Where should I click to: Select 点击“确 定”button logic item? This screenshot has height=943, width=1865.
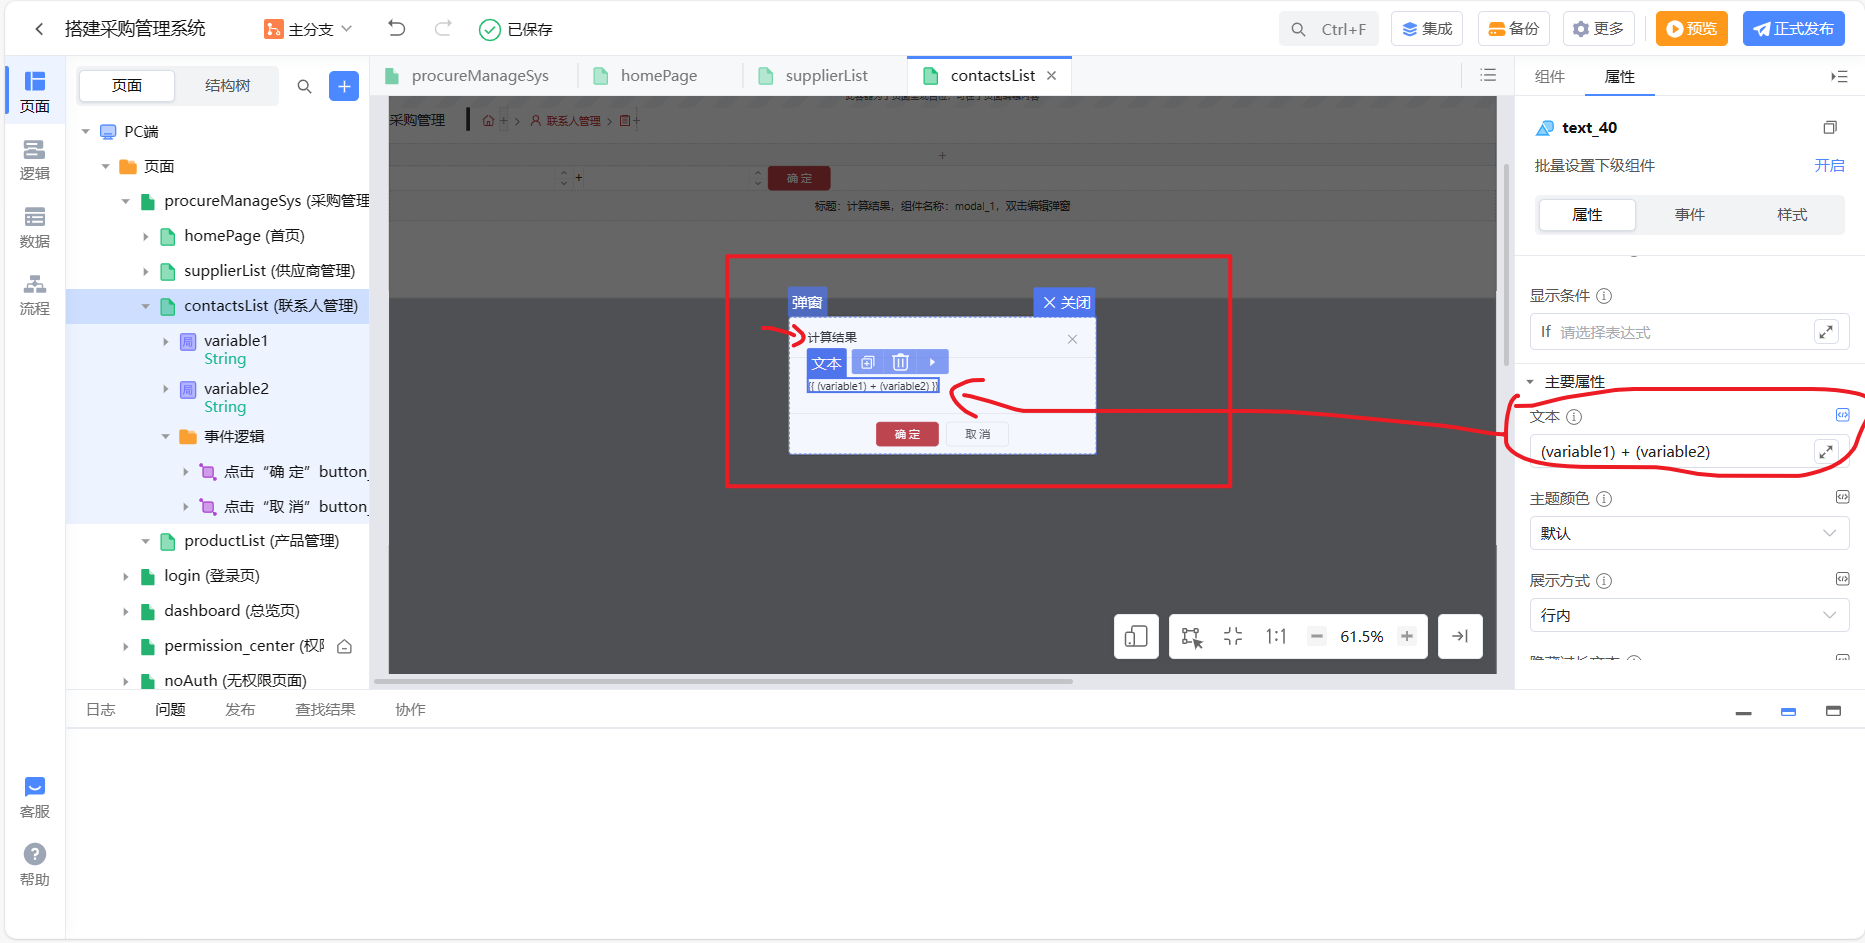pos(284,472)
